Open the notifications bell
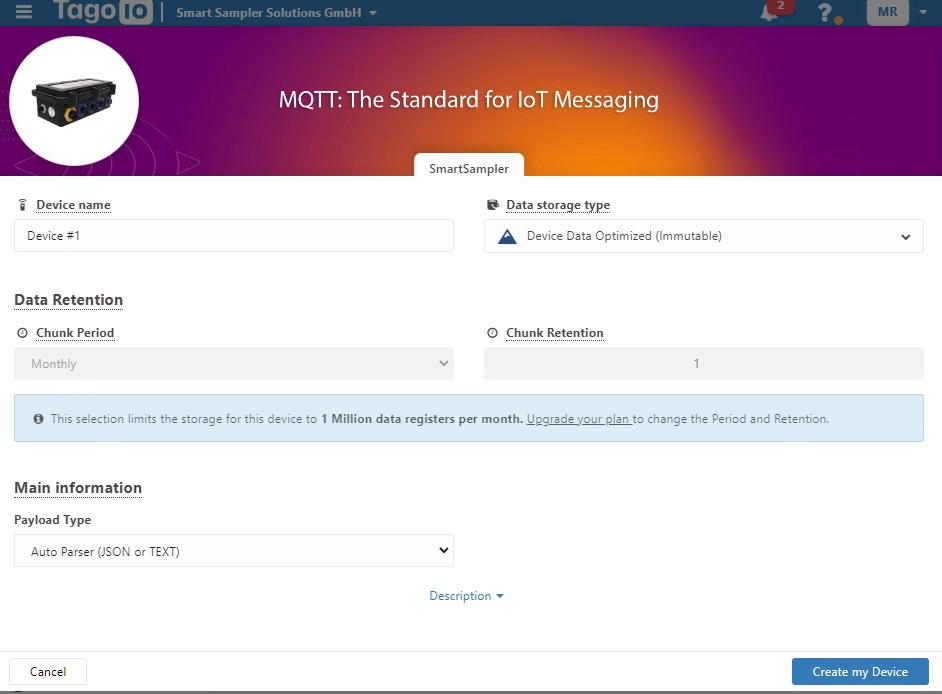942x694 pixels. pos(769,12)
